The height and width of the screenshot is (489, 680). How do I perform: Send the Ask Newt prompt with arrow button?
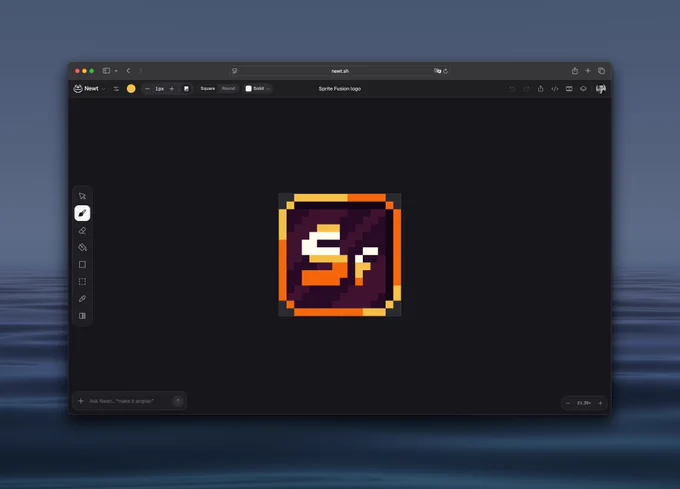(178, 401)
